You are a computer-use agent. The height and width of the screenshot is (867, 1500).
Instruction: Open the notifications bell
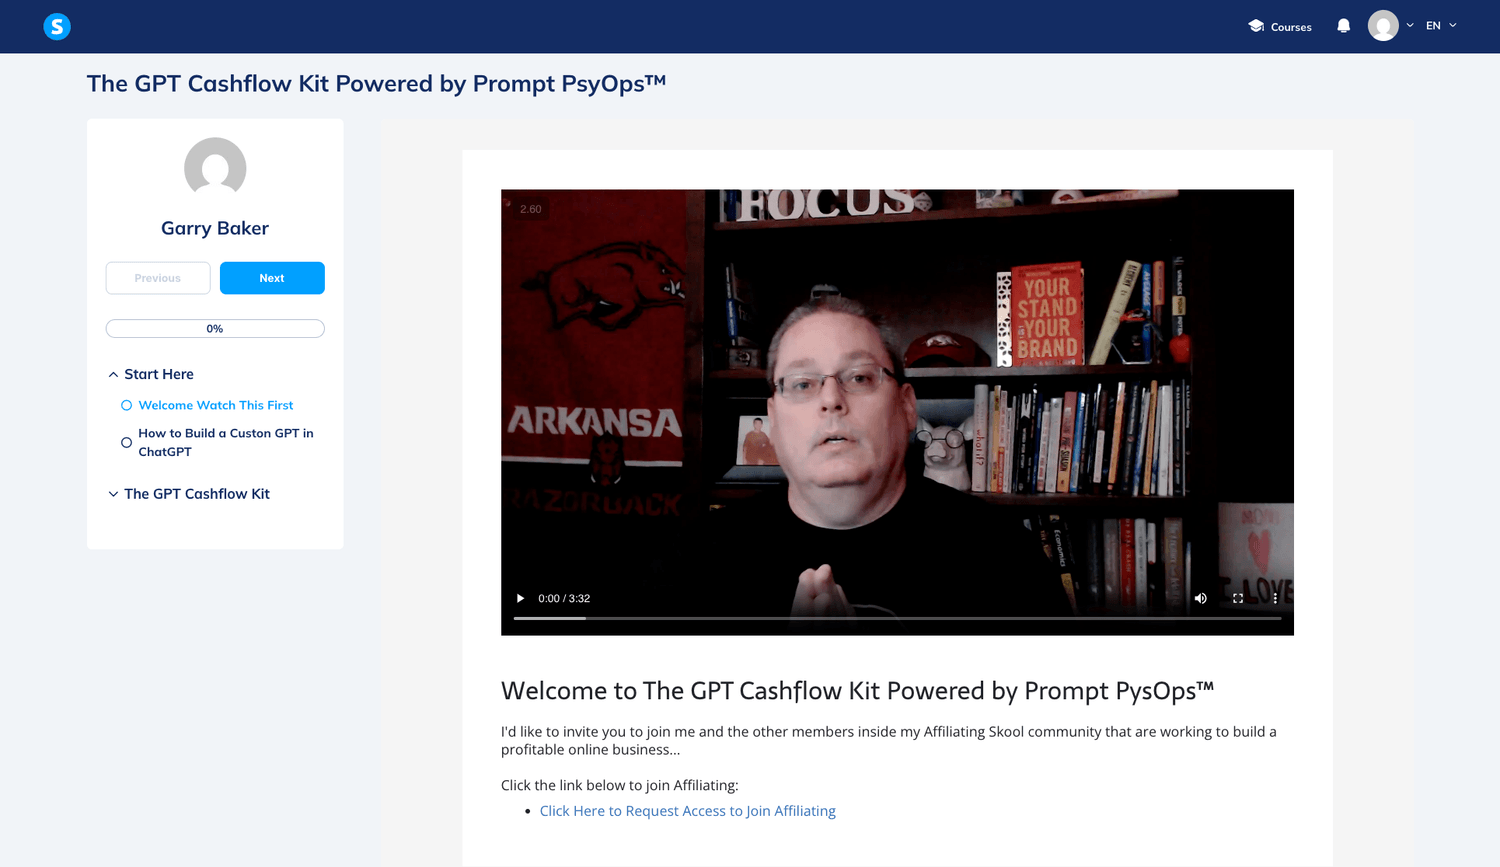point(1343,26)
